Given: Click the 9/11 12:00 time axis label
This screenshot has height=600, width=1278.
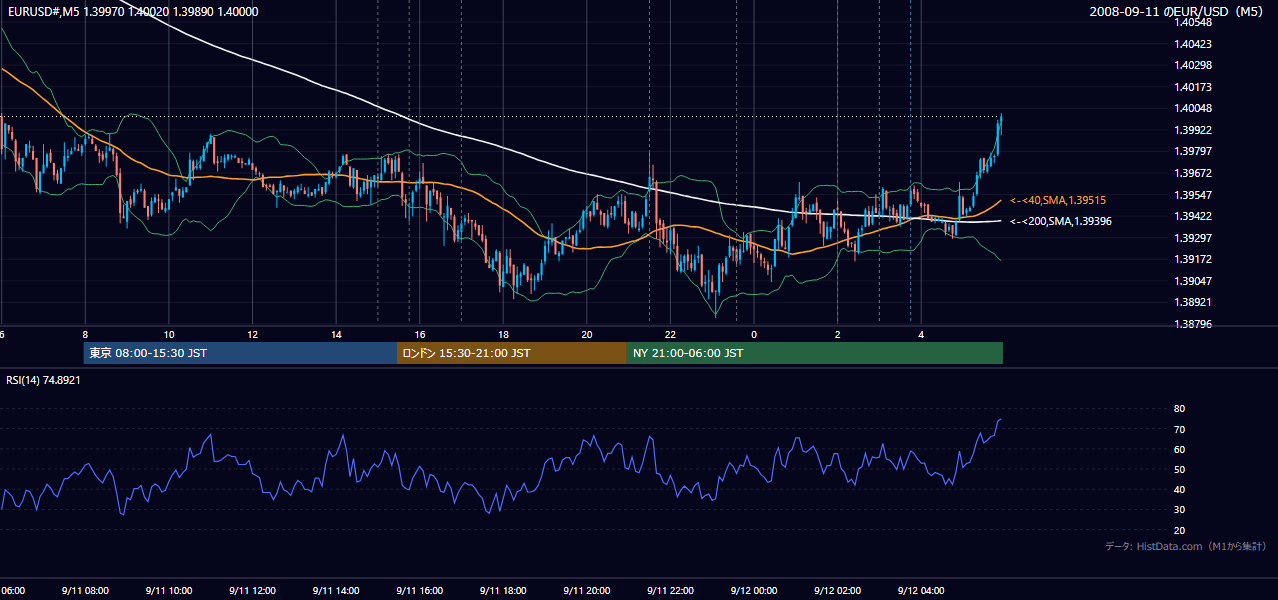Looking at the screenshot, I should (x=252, y=591).
